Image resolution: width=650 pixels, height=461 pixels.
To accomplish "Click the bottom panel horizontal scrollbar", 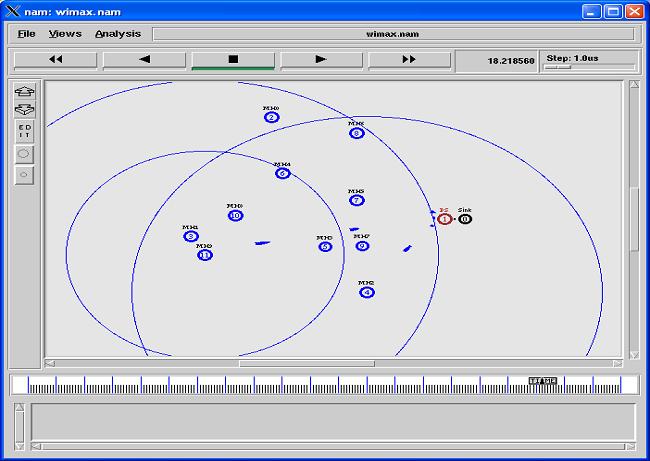I will (334, 446).
